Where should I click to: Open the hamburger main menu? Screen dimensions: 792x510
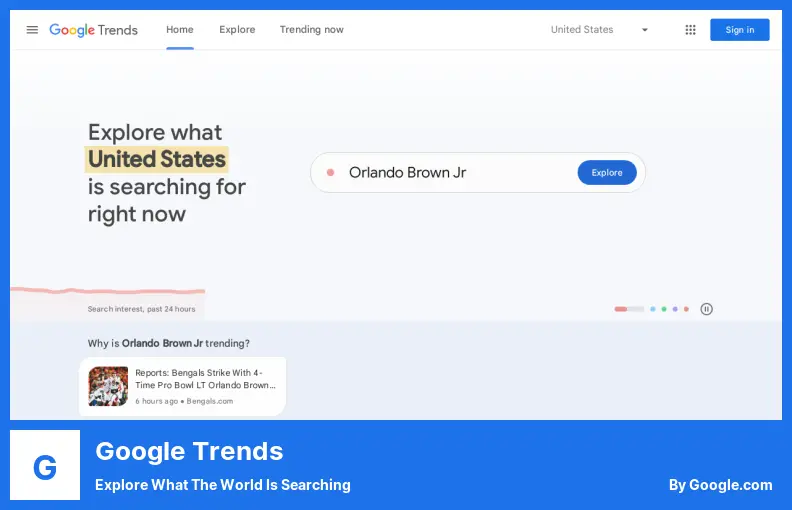tap(32, 30)
